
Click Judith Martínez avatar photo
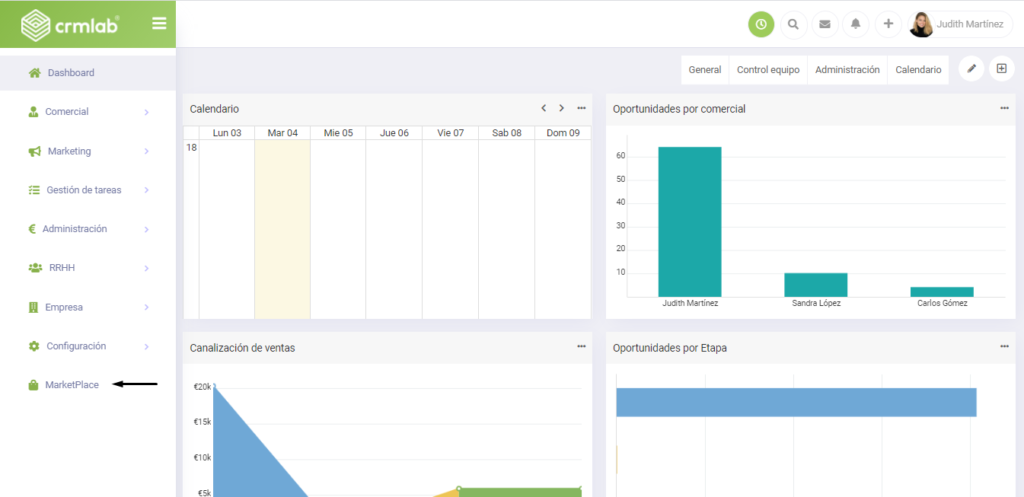point(921,25)
